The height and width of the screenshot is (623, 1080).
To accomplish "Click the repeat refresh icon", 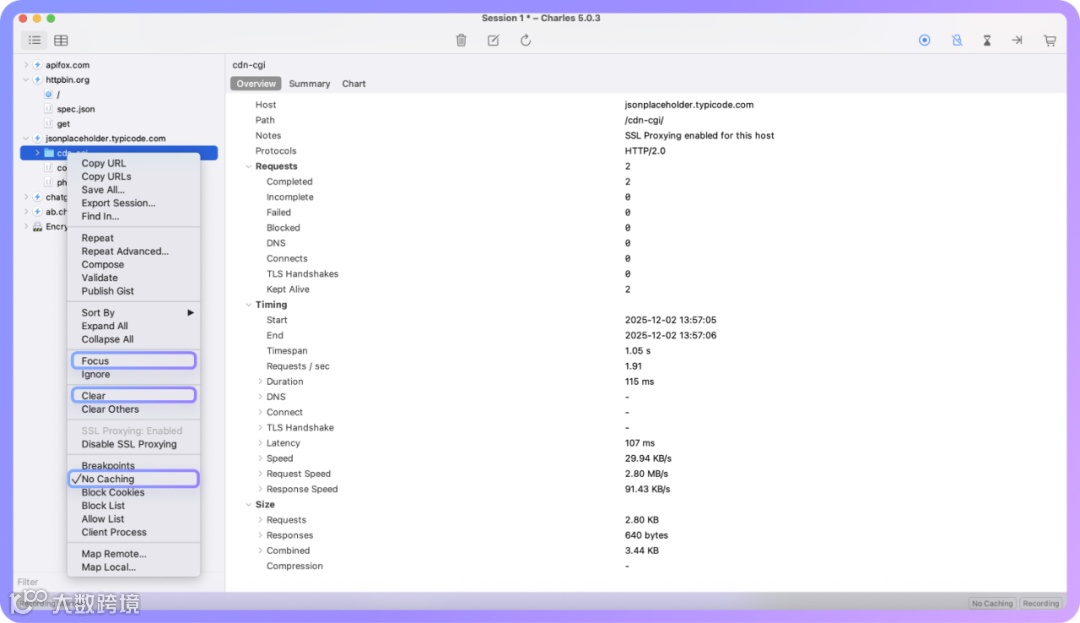I will (526, 41).
